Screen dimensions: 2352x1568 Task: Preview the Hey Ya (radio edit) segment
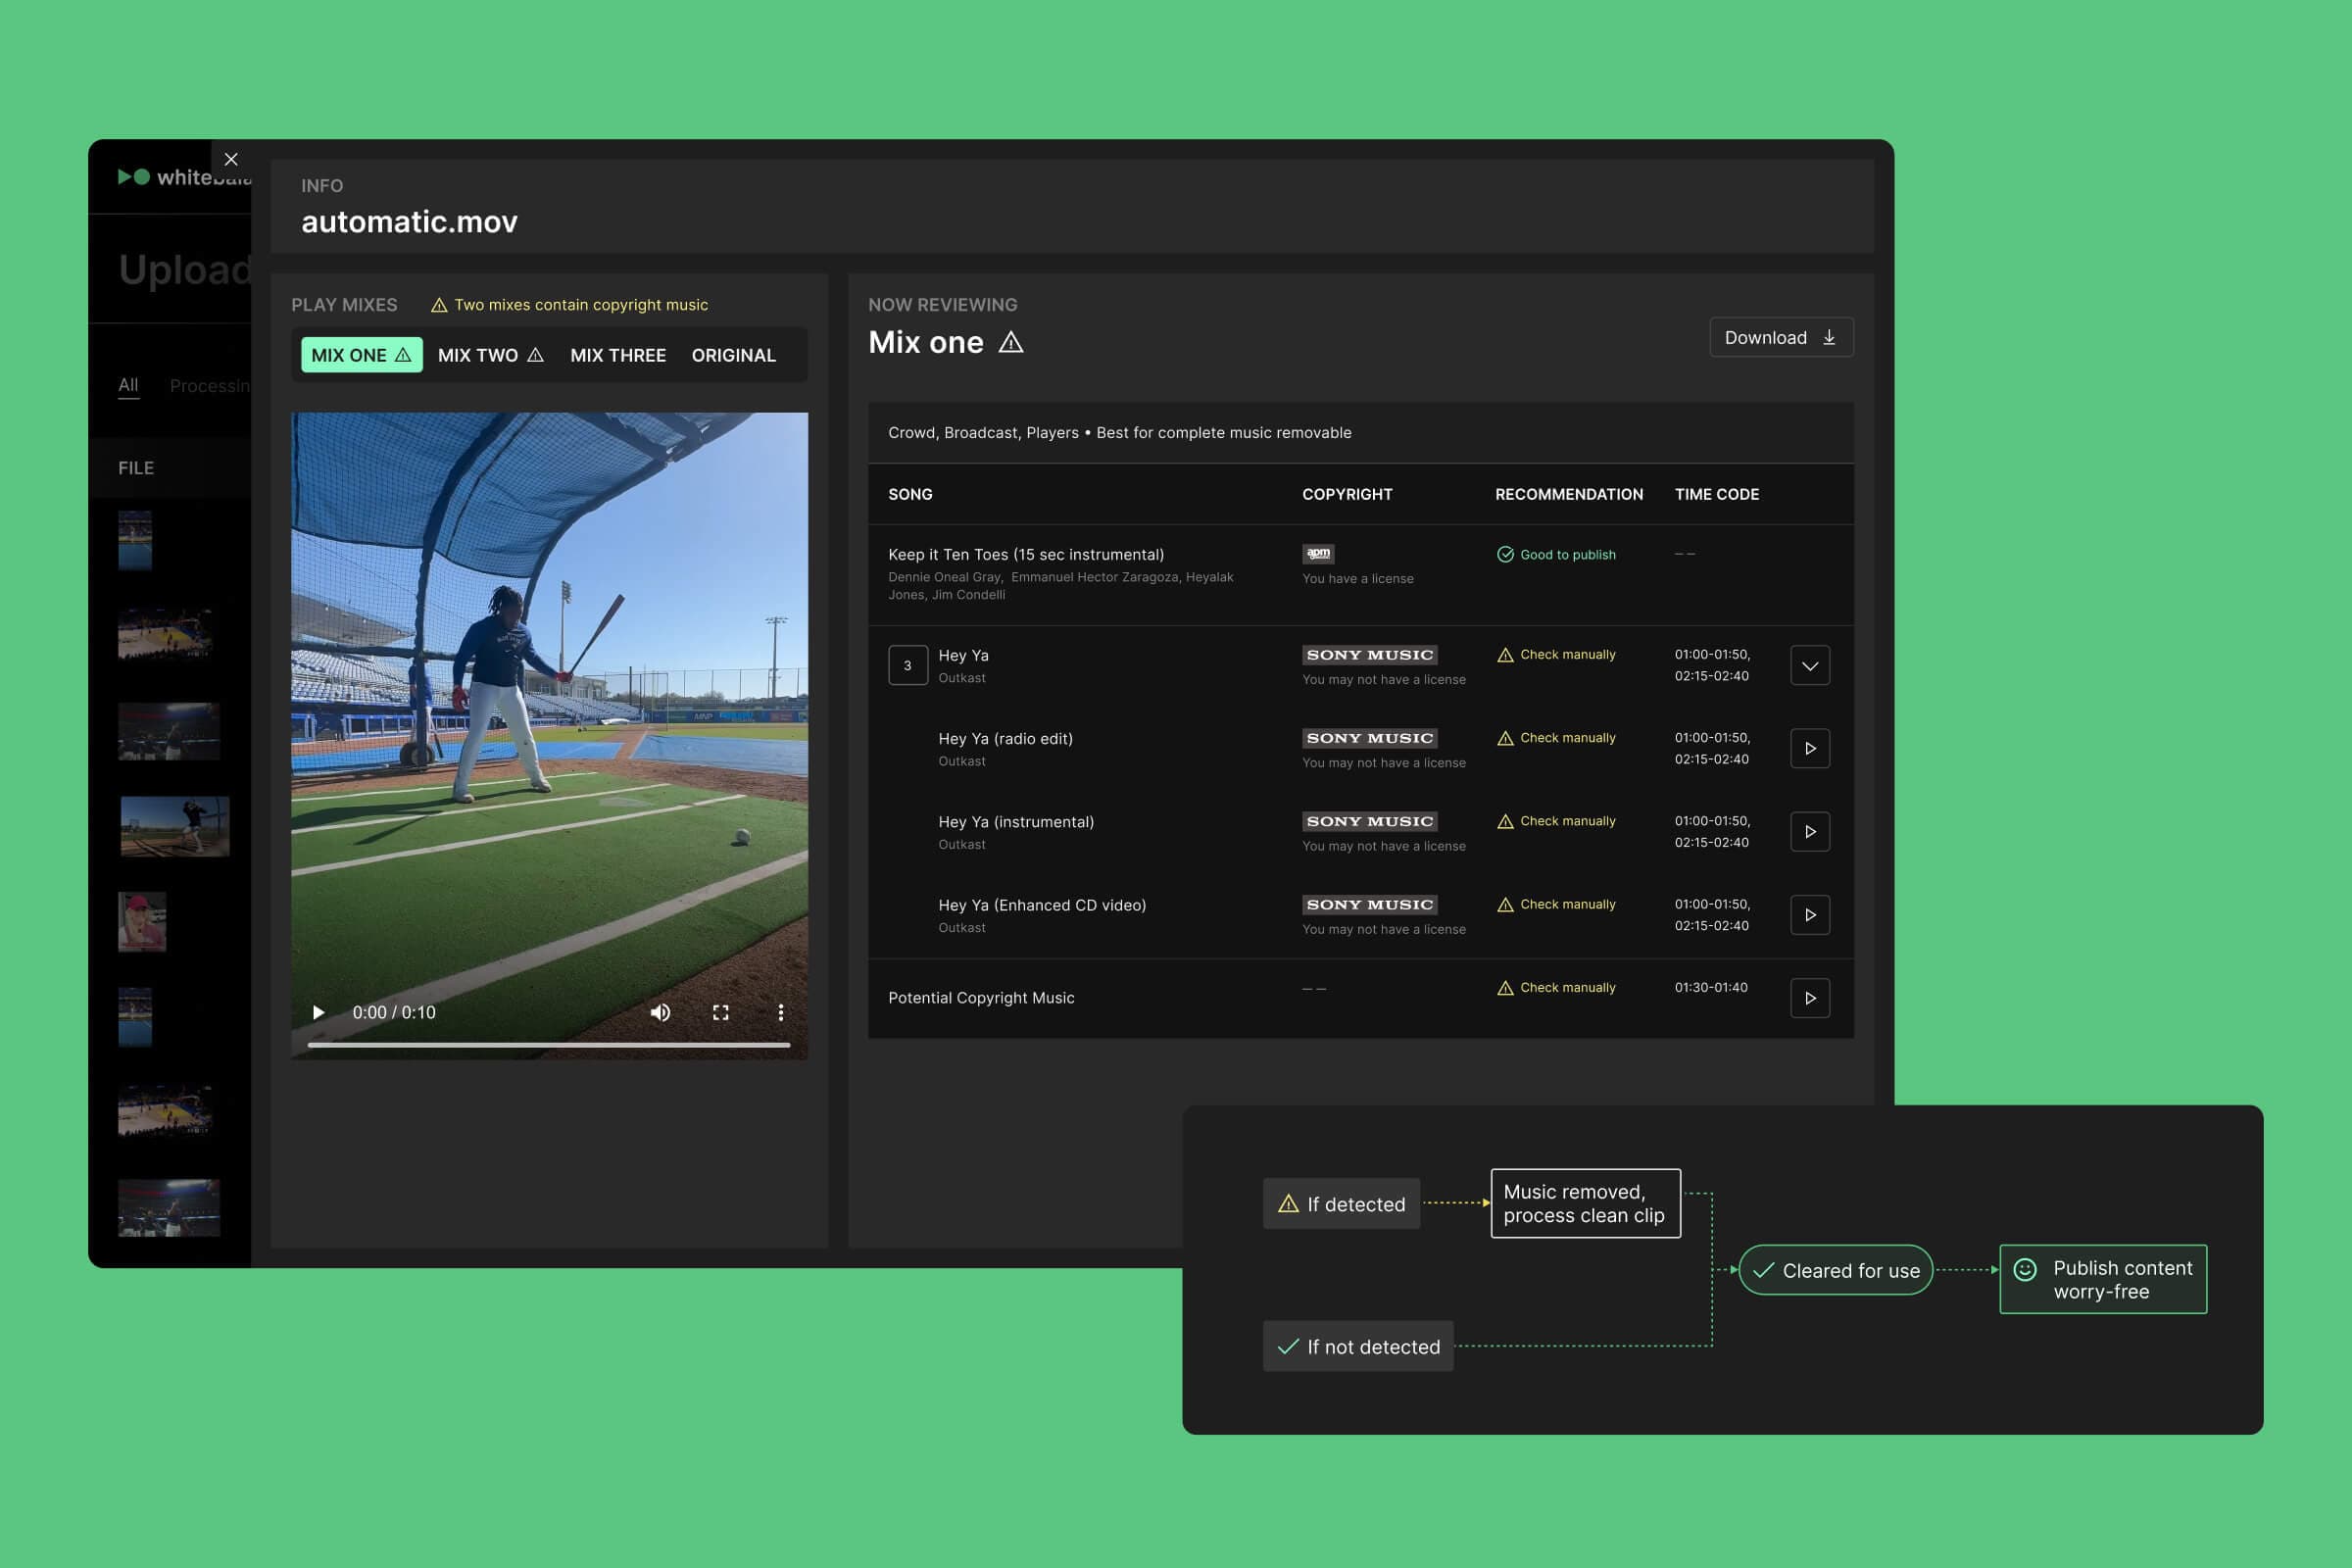coord(1809,748)
